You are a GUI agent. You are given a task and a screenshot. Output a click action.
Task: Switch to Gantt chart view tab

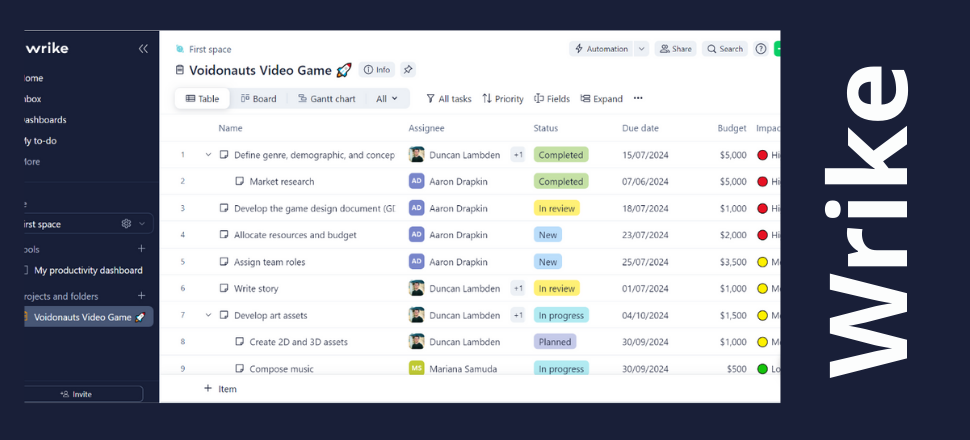click(327, 98)
